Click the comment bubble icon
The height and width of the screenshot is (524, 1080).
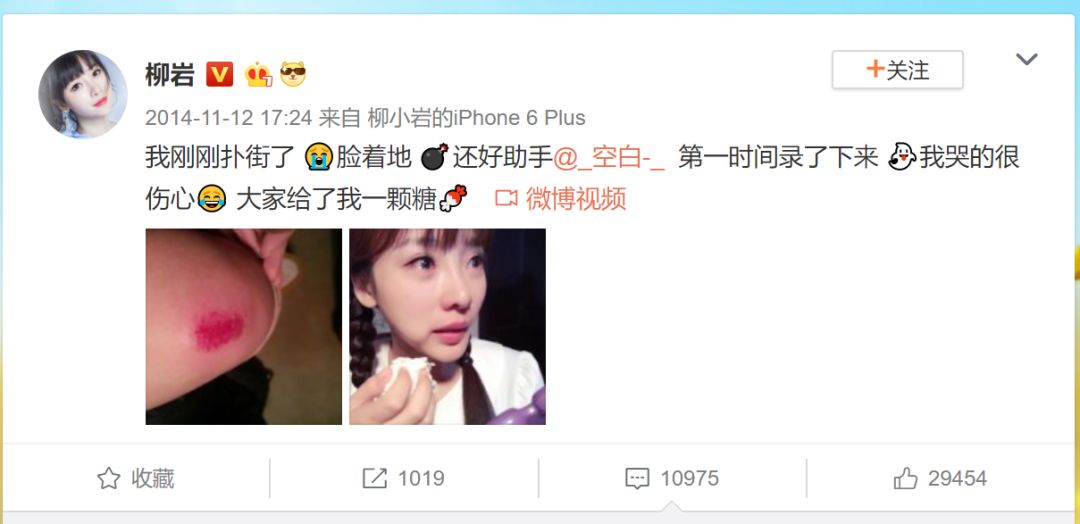pos(637,479)
